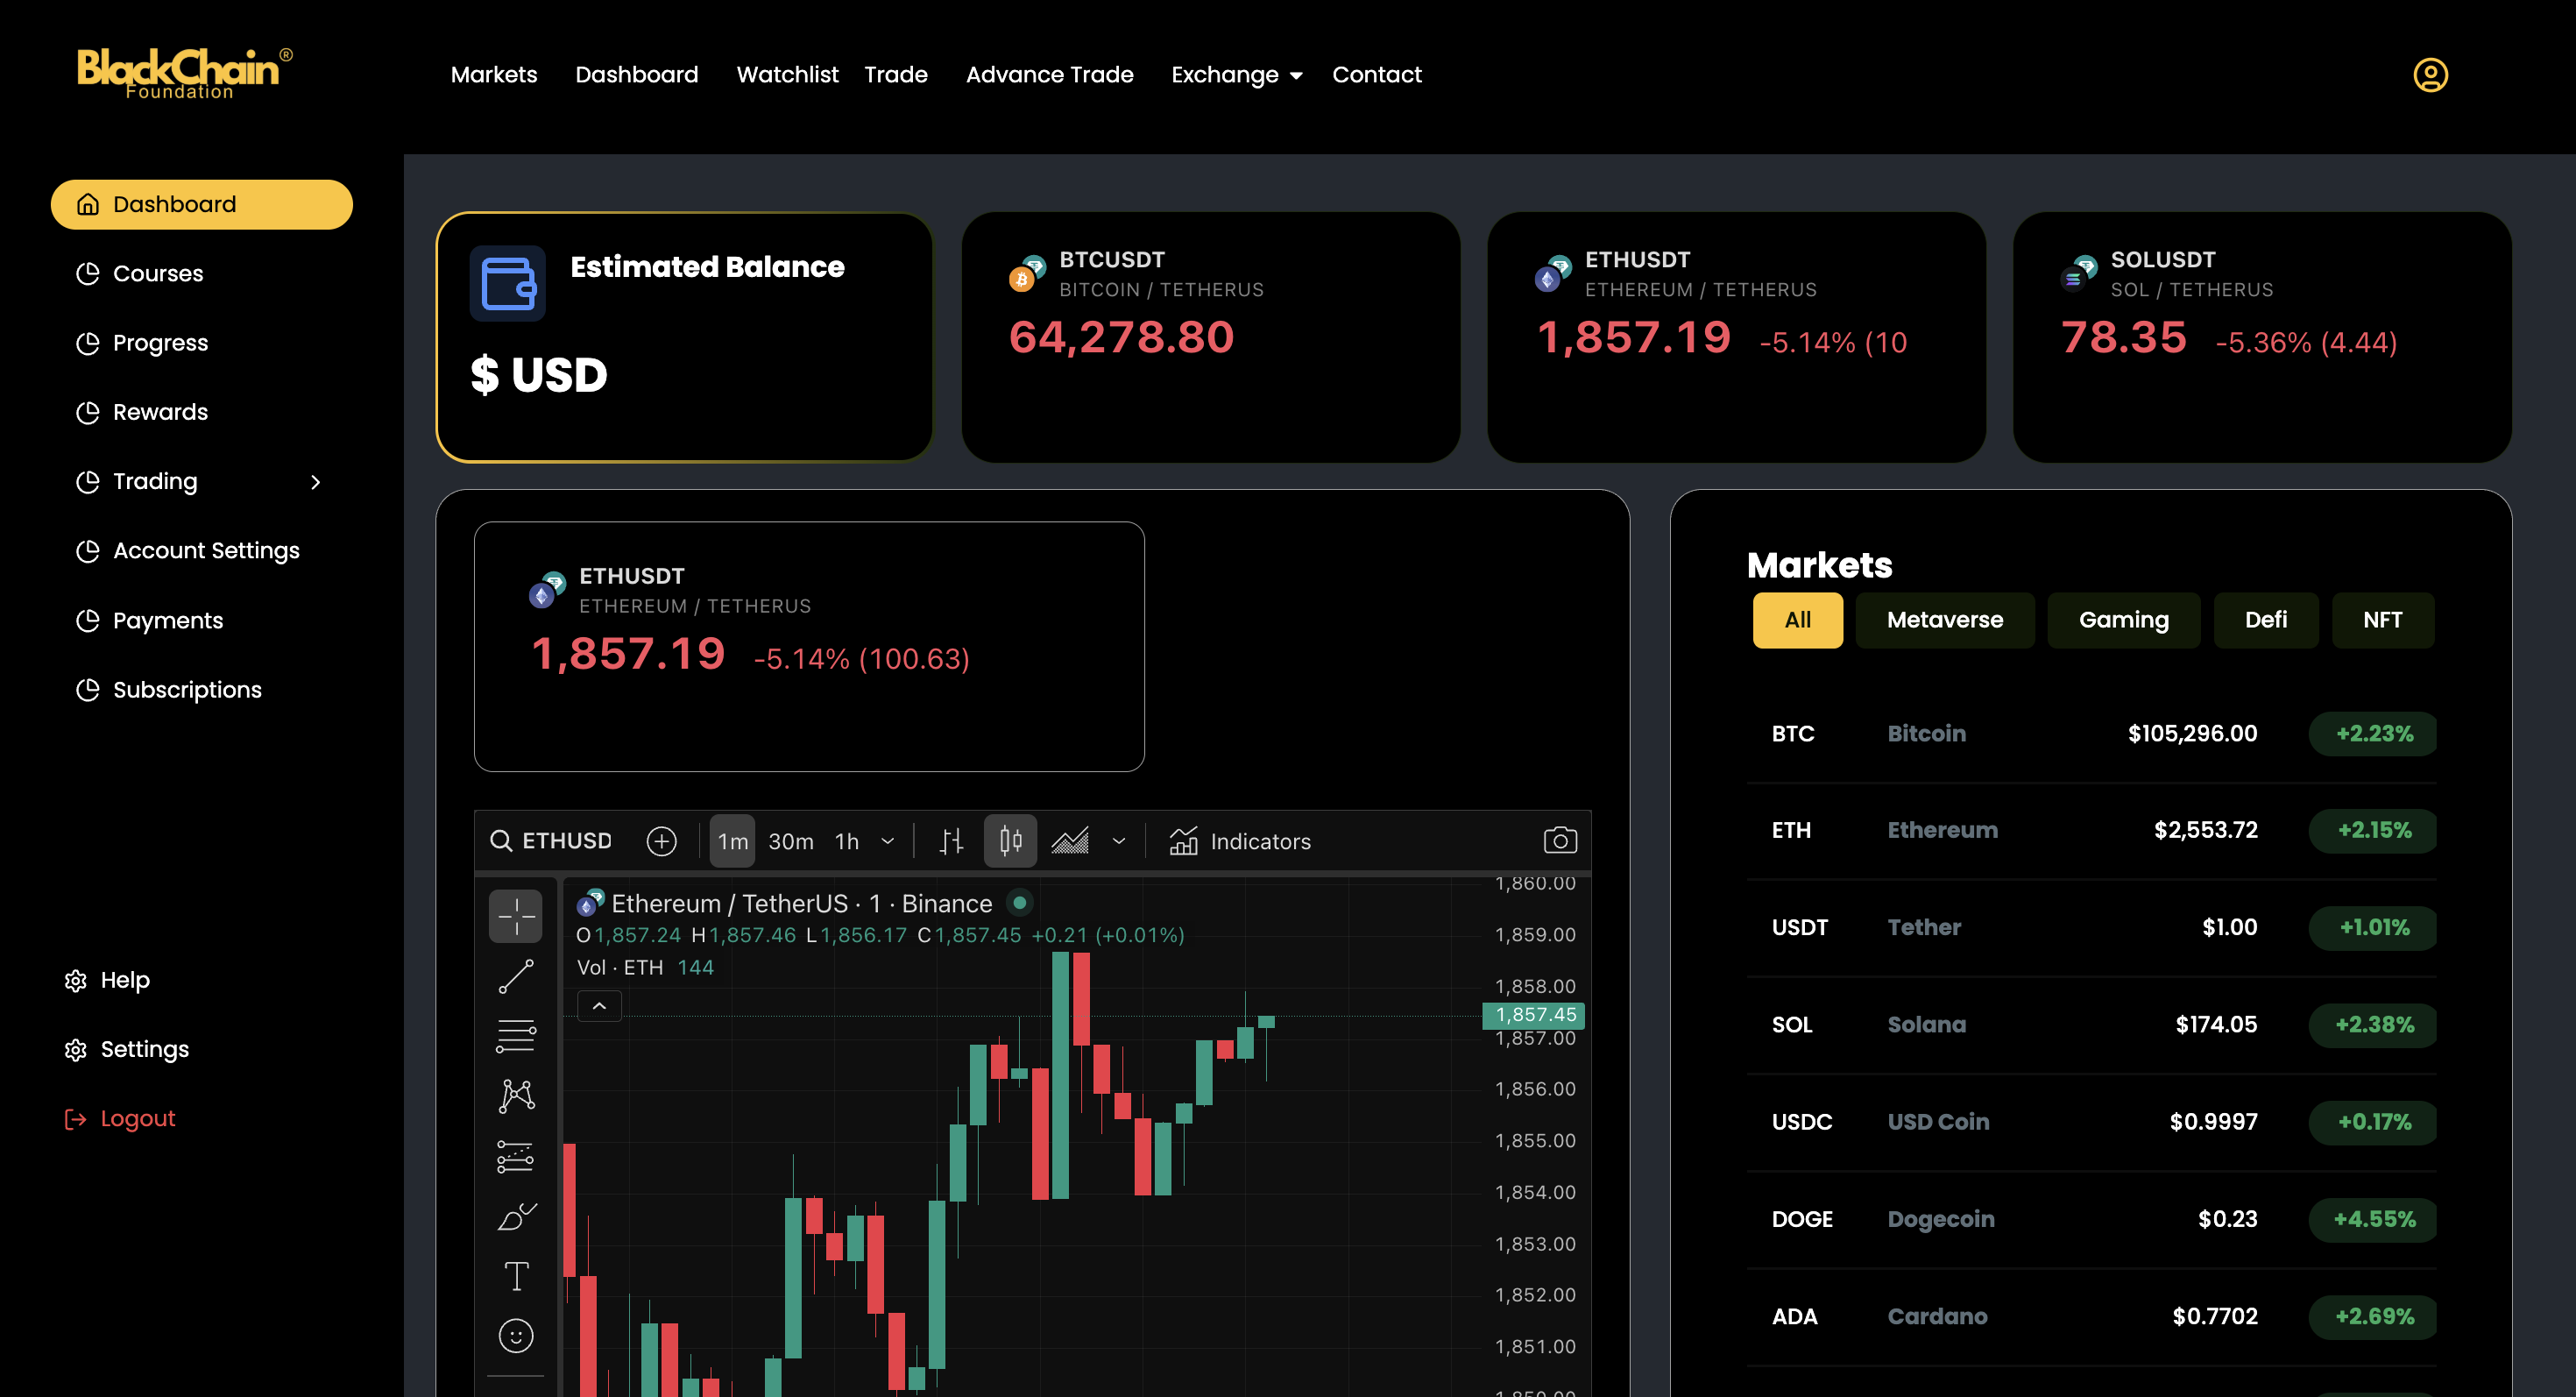
Task: Open Account Settings from the sidebar
Action: click(206, 550)
